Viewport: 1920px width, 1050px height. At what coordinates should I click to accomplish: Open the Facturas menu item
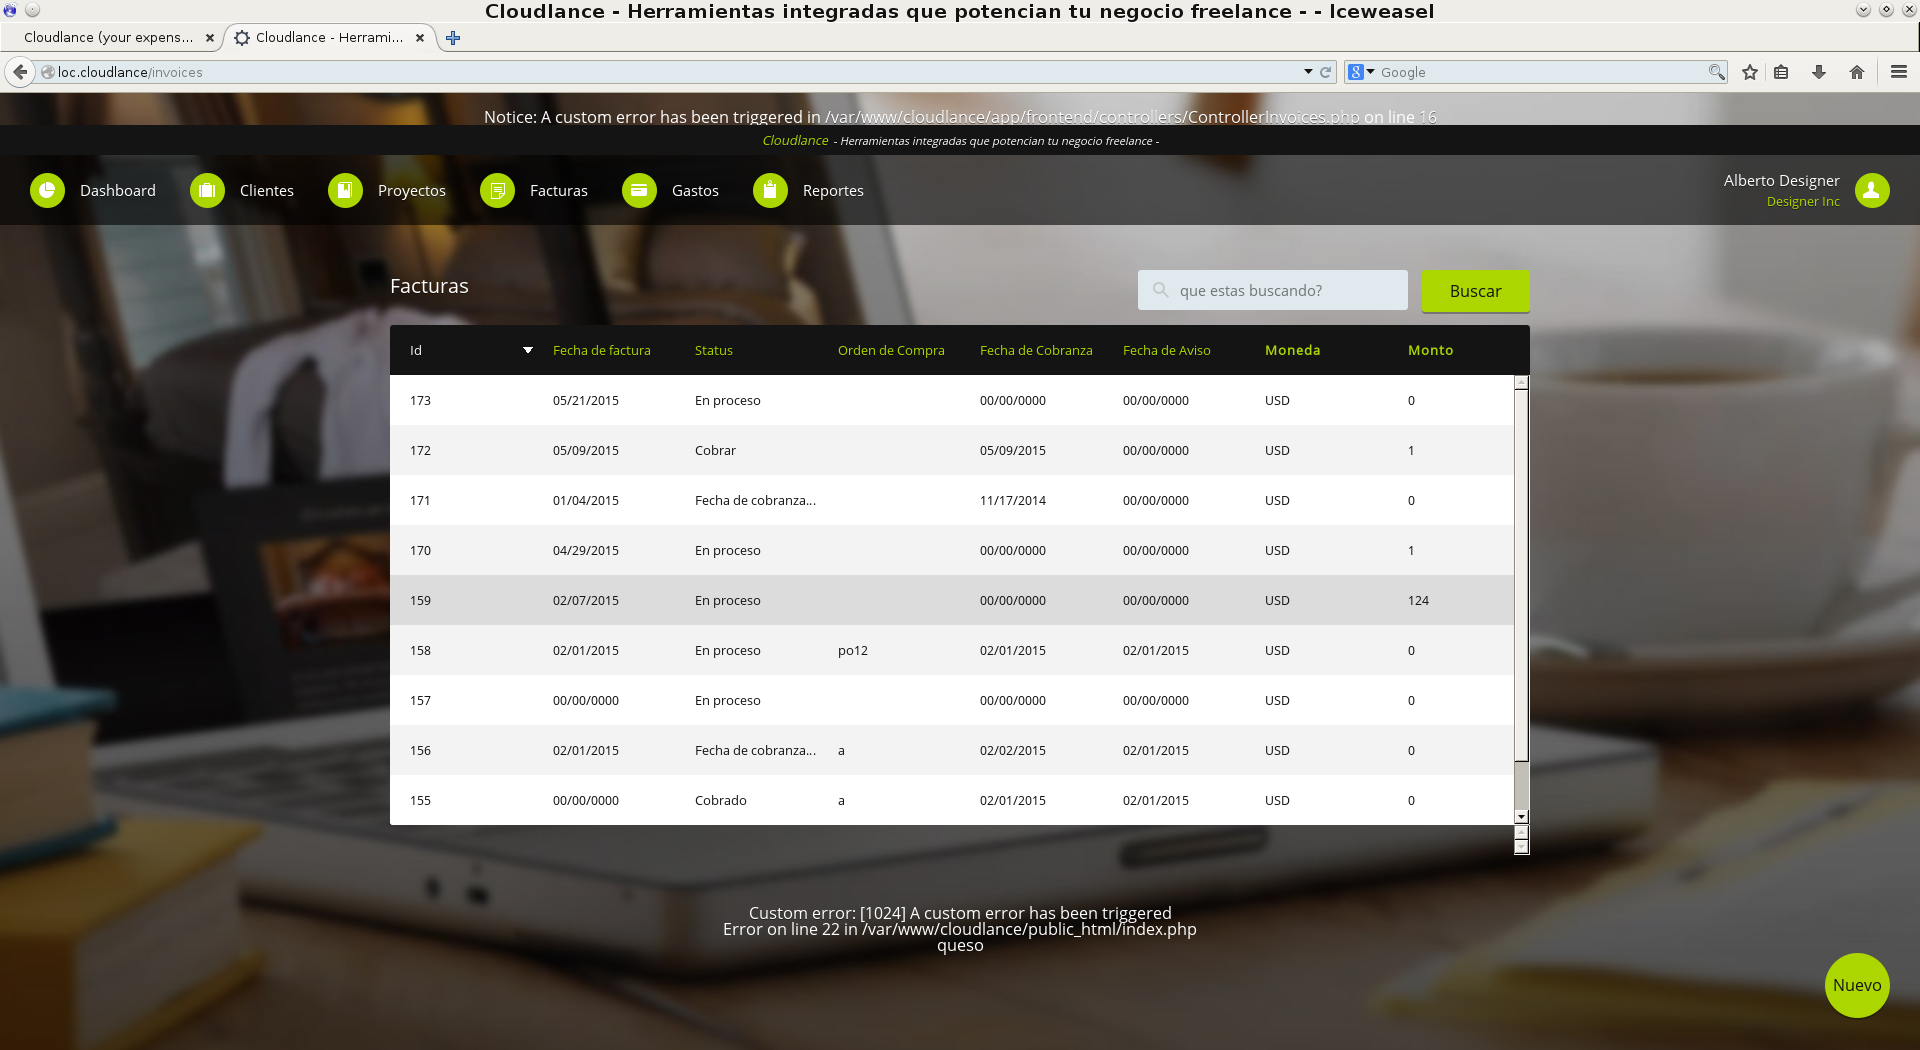pyautogui.click(x=559, y=190)
